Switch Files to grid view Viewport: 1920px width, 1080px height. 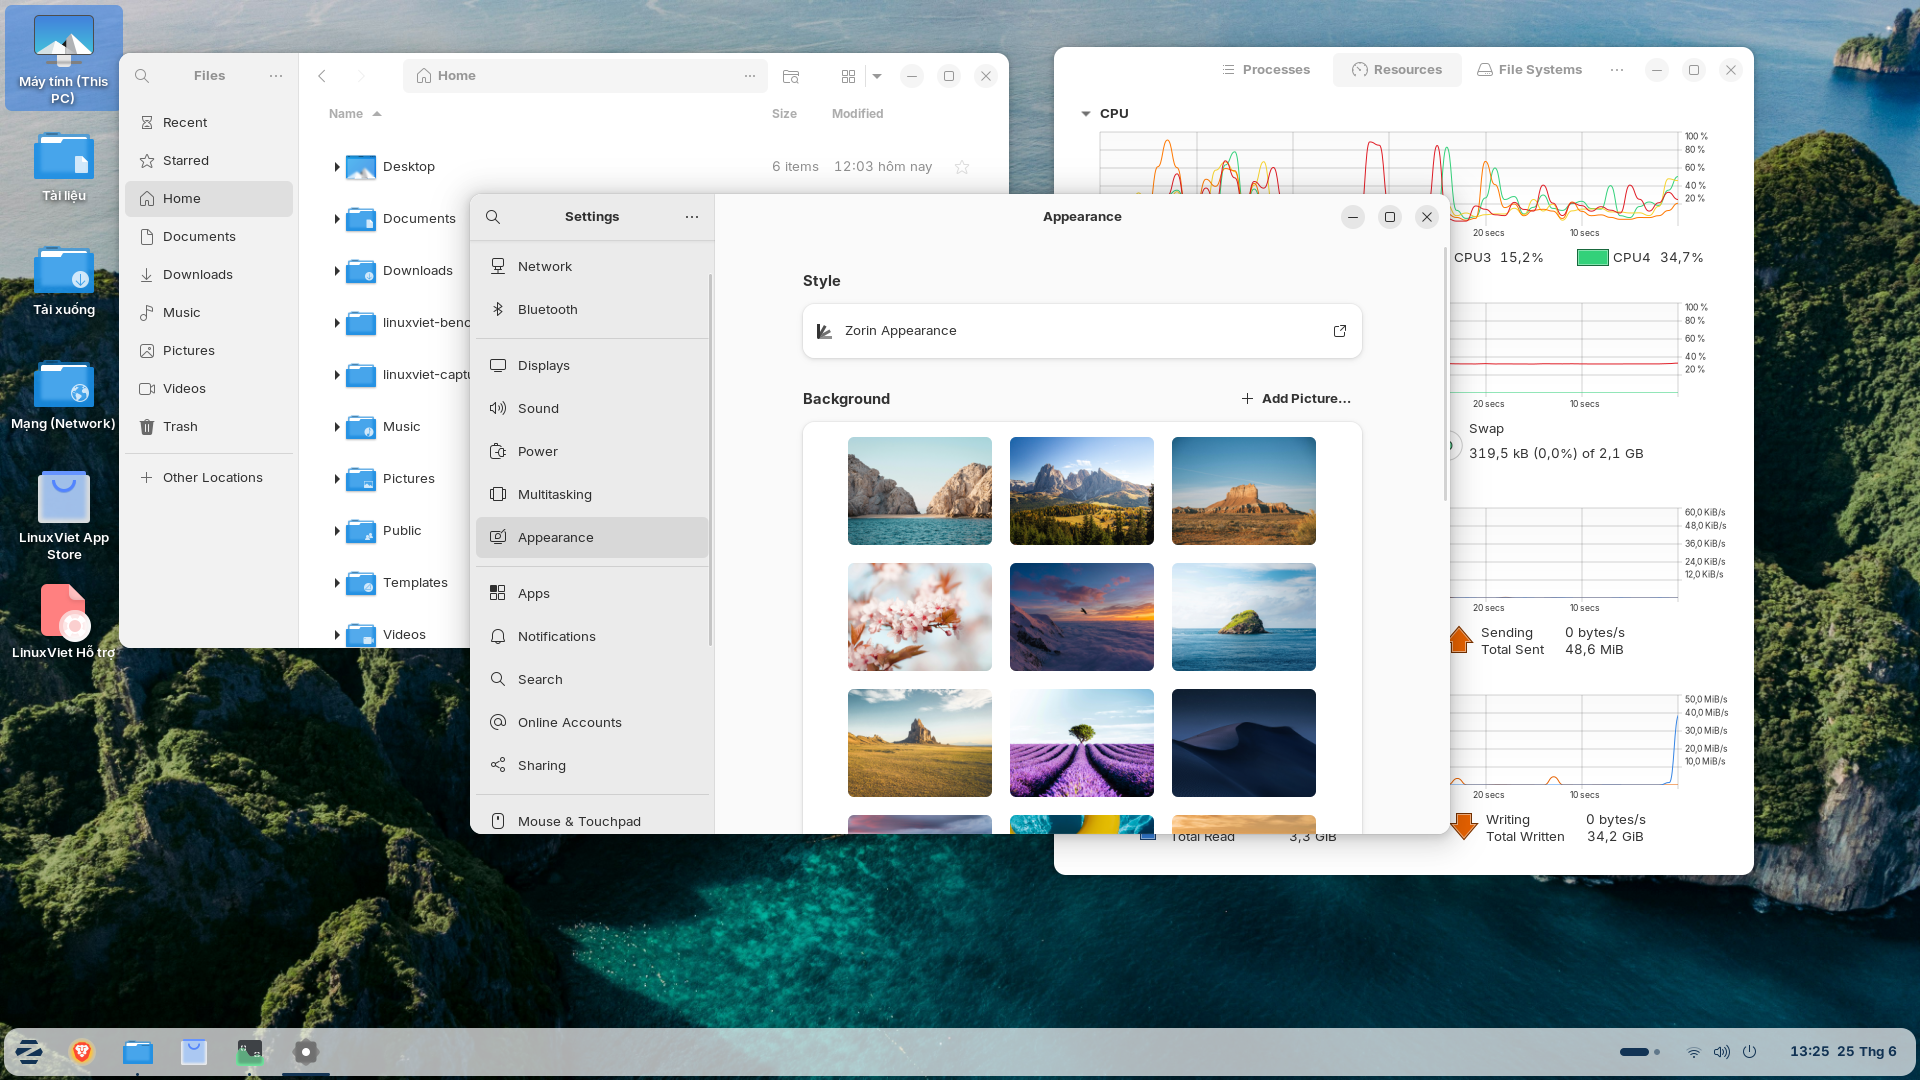(848, 76)
